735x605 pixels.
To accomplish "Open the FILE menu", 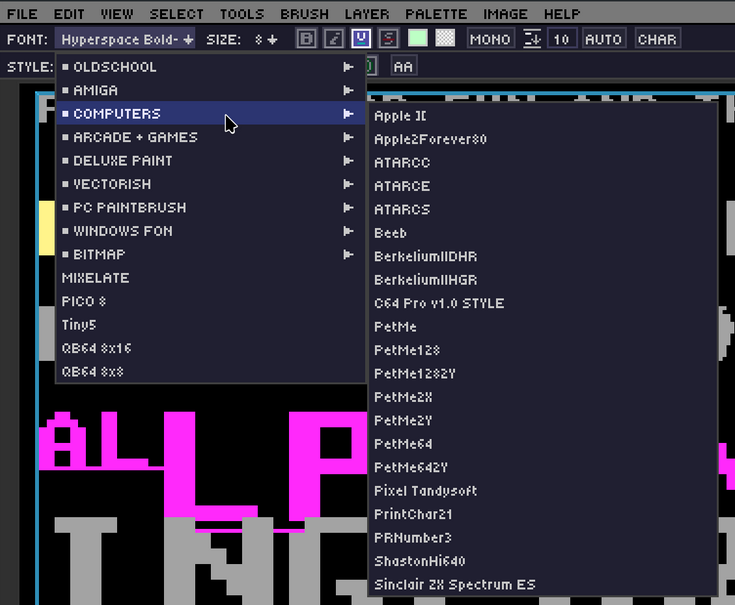I will tap(22, 14).
